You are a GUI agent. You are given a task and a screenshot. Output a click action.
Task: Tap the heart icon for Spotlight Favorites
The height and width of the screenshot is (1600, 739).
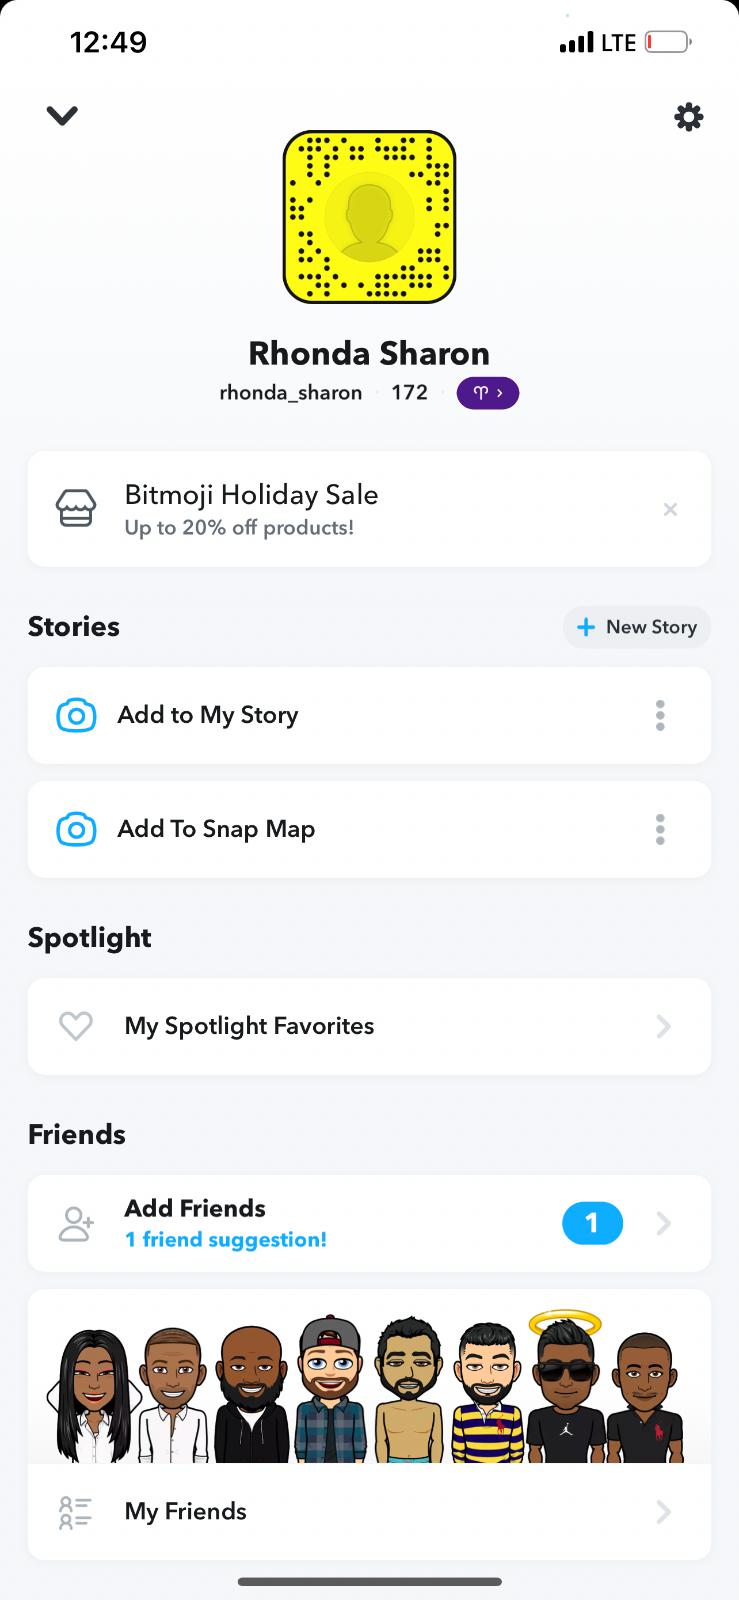point(76,1026)
